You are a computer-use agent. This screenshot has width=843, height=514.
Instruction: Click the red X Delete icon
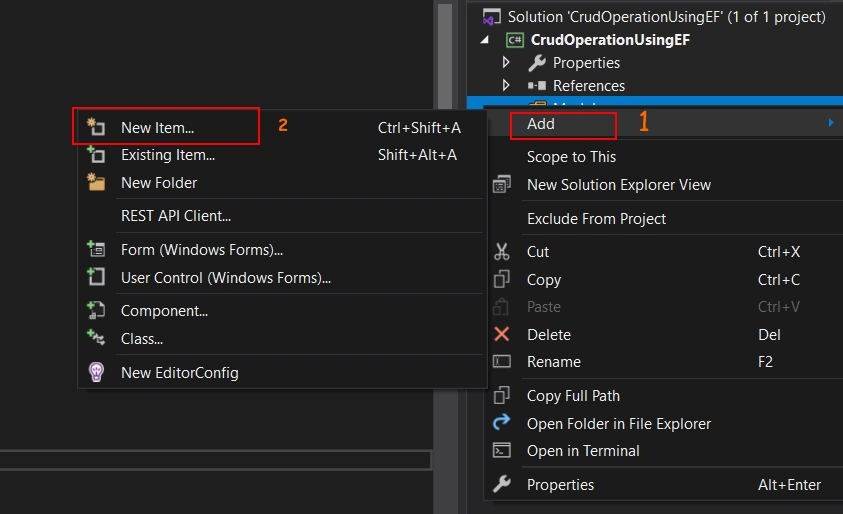[502, 334]
